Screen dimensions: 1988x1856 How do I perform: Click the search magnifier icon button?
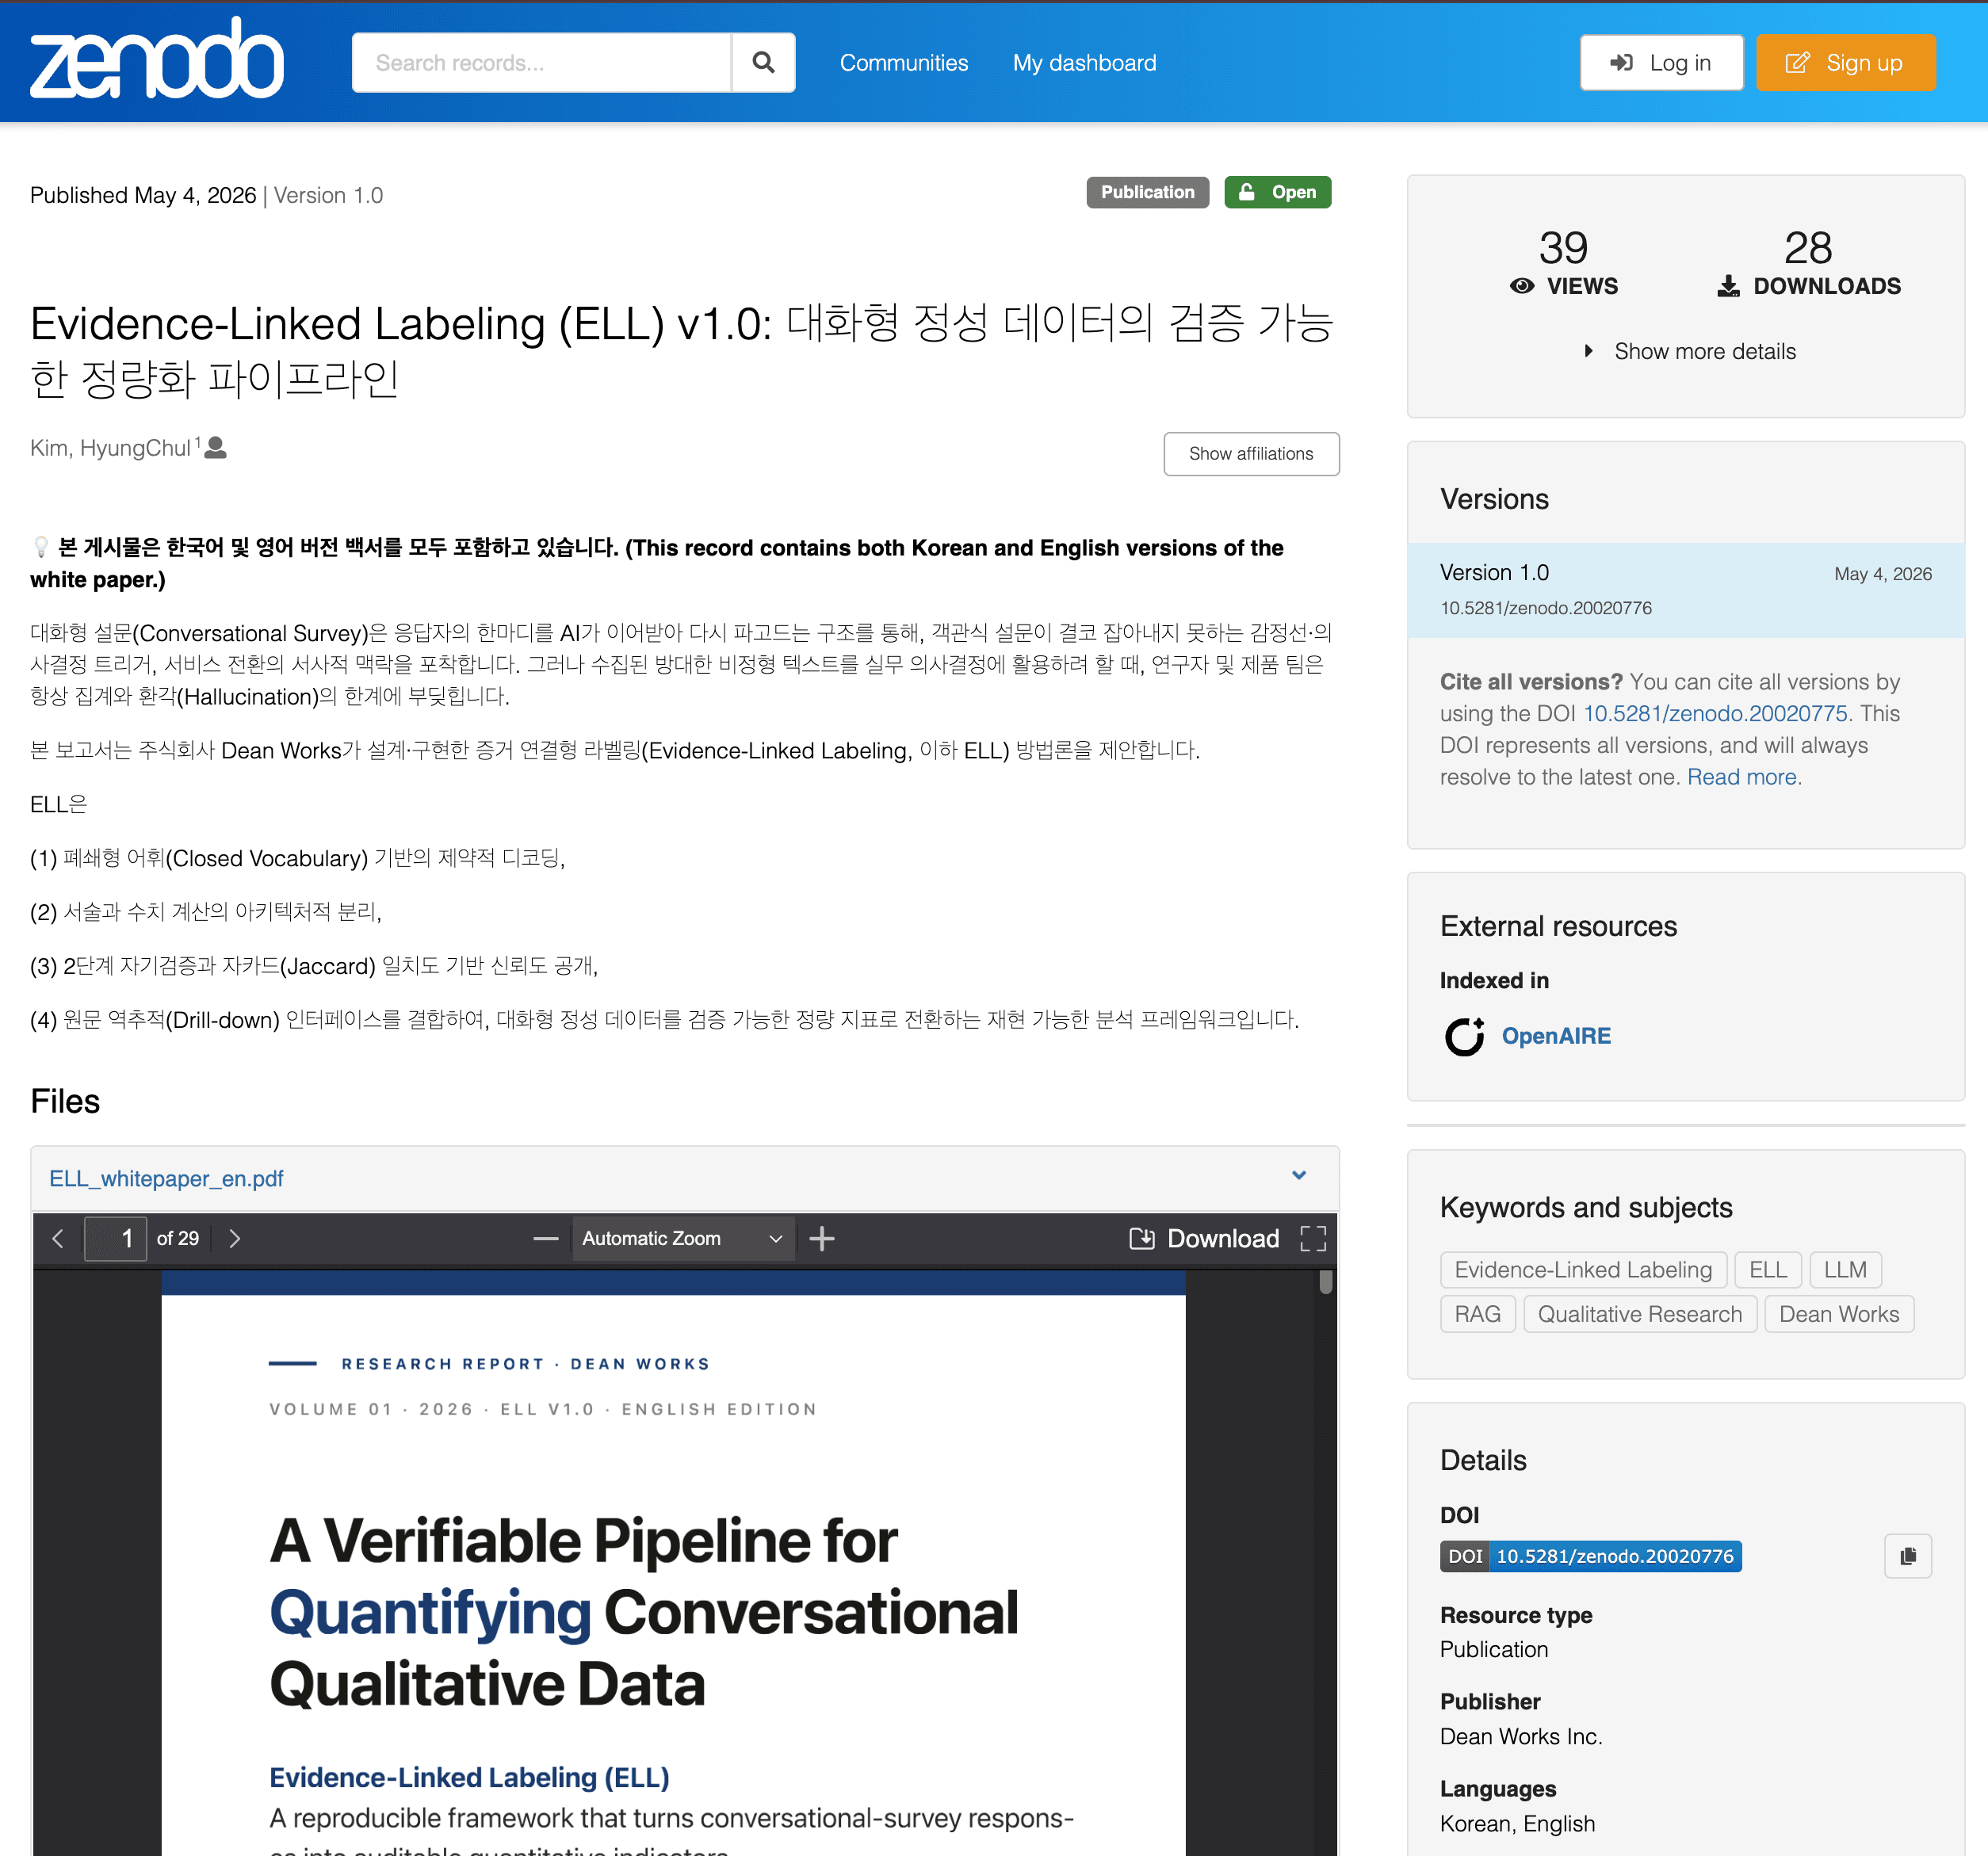pos(763,62)
